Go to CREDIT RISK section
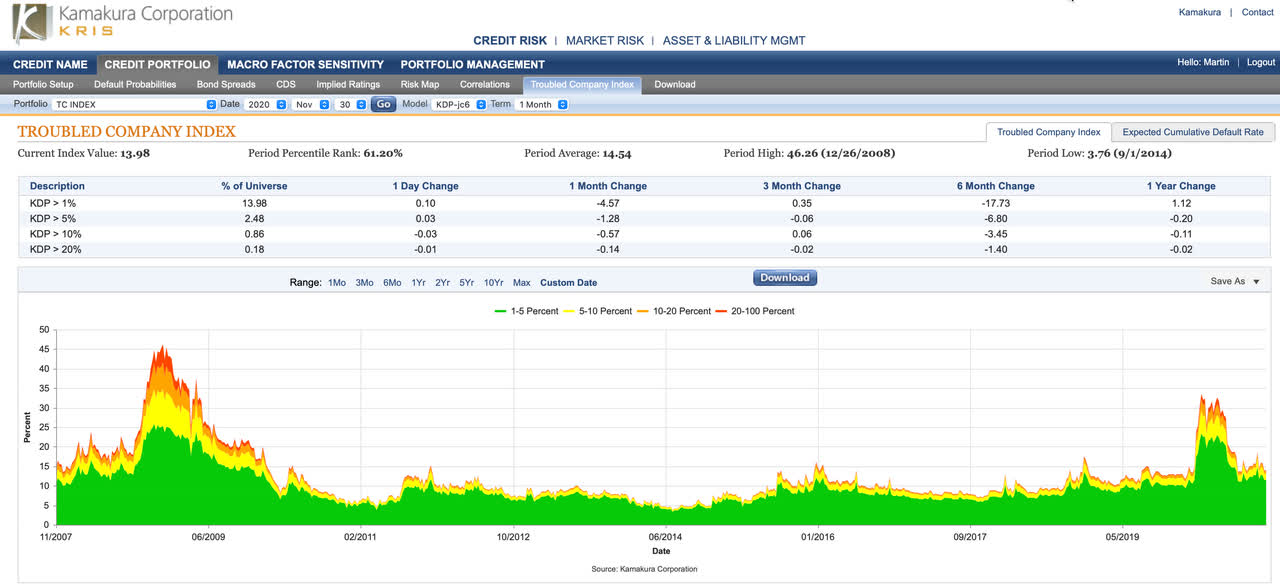 pyautogui.click(x=510, y=41)
